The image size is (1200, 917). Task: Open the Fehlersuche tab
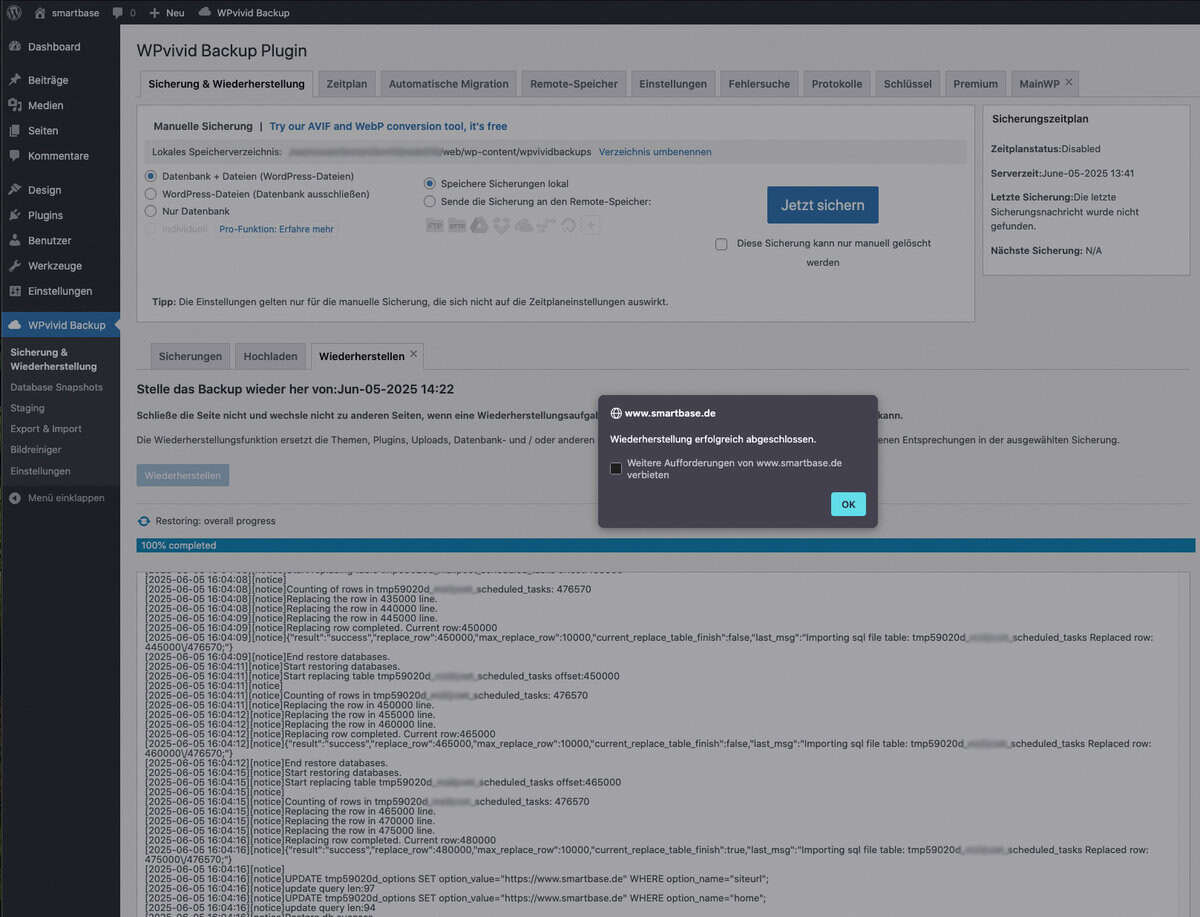click(759, 84)
